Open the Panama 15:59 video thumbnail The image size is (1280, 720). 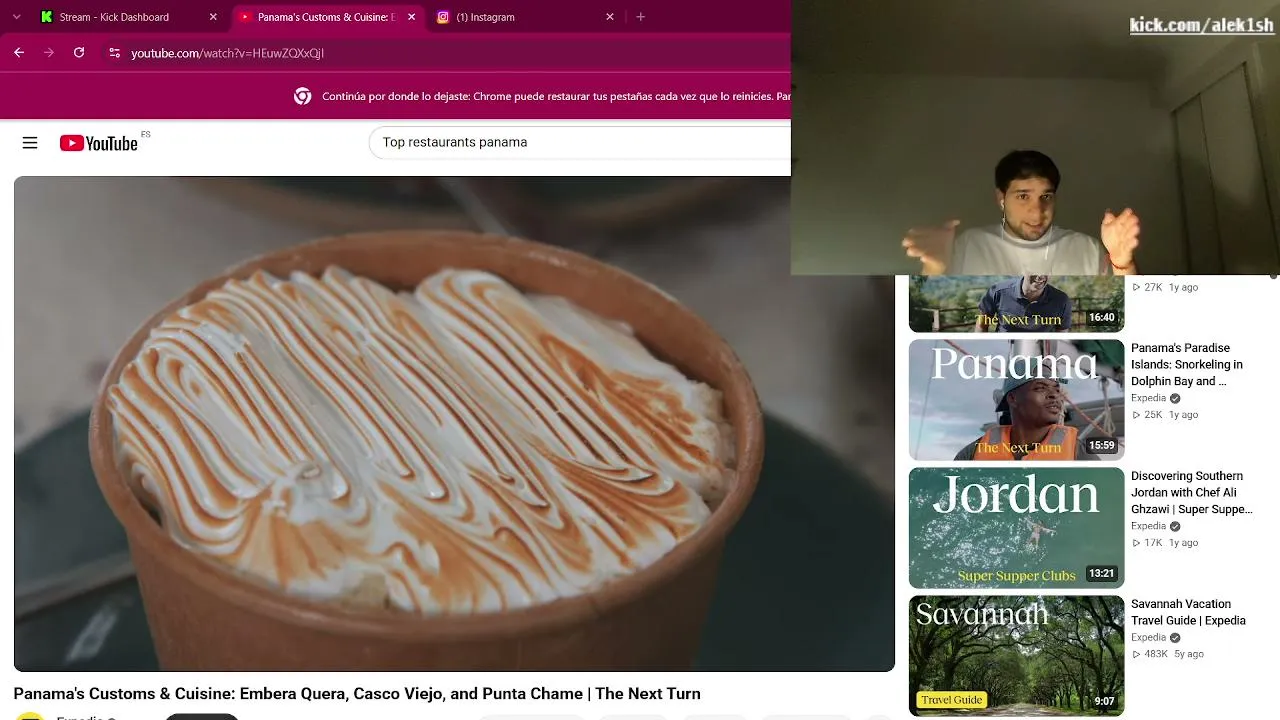point(1016,400)
